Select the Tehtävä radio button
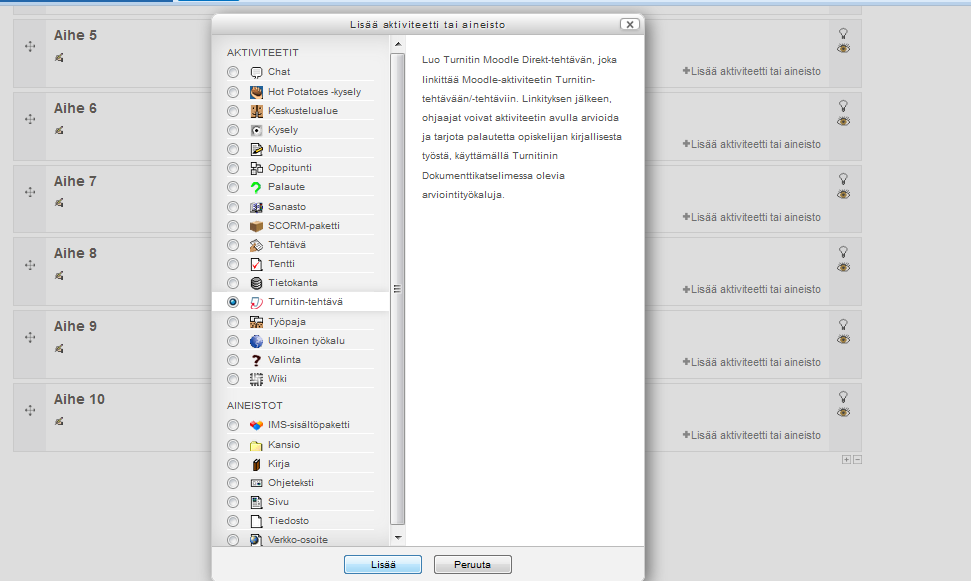Viewport: 971px width, 581px height. (233, 245)
